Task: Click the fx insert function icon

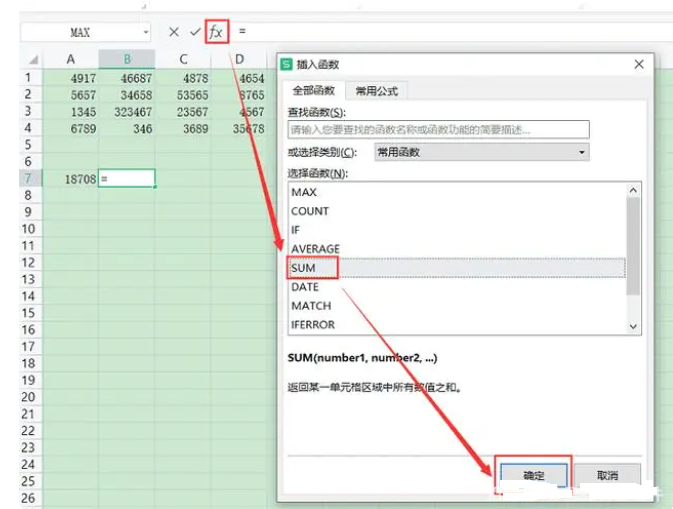Action: tap(216, 32)
